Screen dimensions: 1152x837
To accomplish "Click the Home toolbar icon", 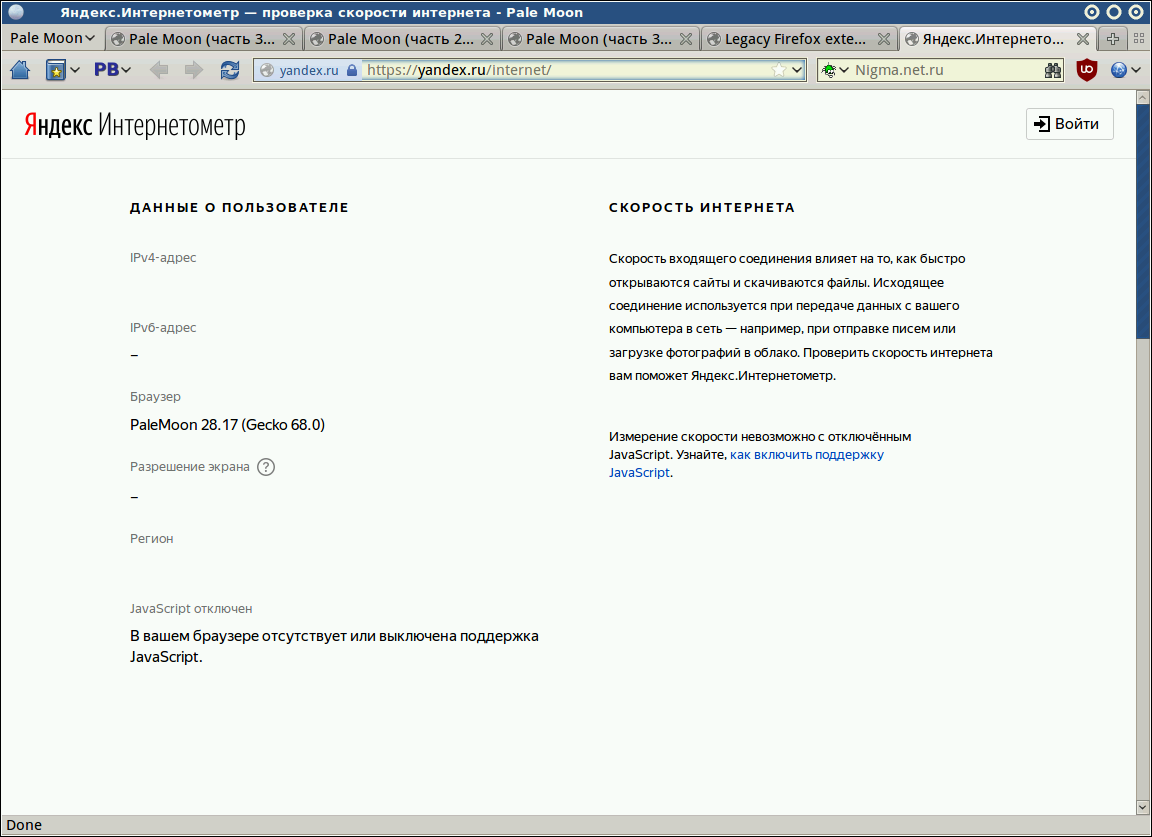I will 20,70.
